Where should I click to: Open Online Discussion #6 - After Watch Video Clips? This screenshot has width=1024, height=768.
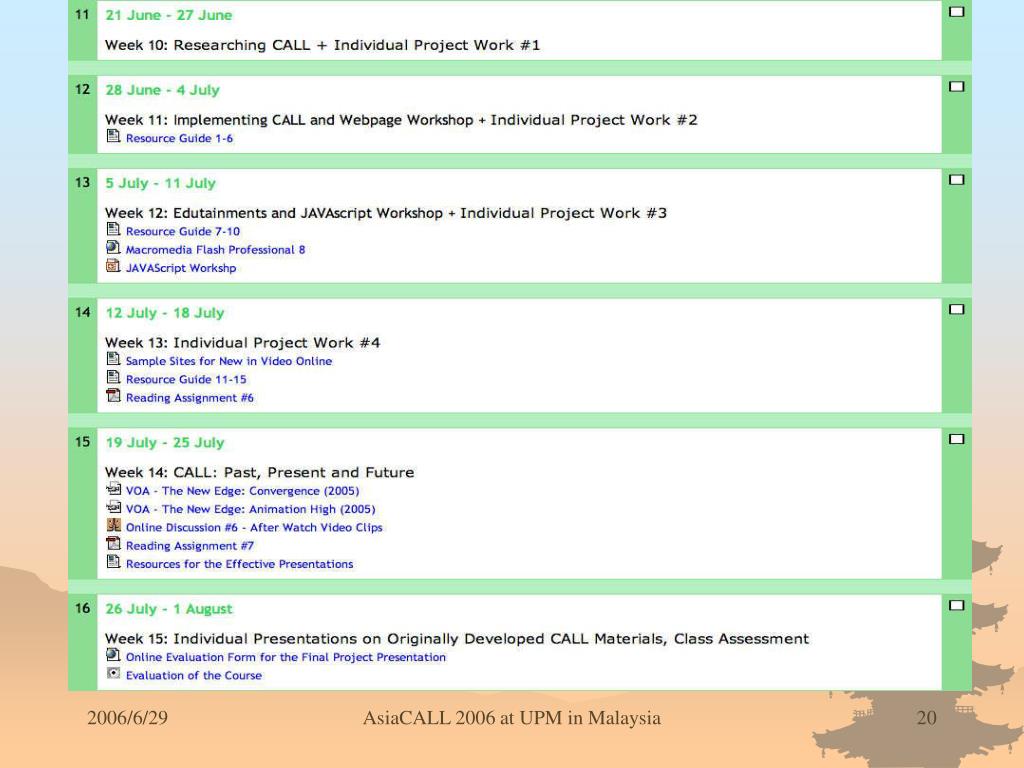coord(254,528)
